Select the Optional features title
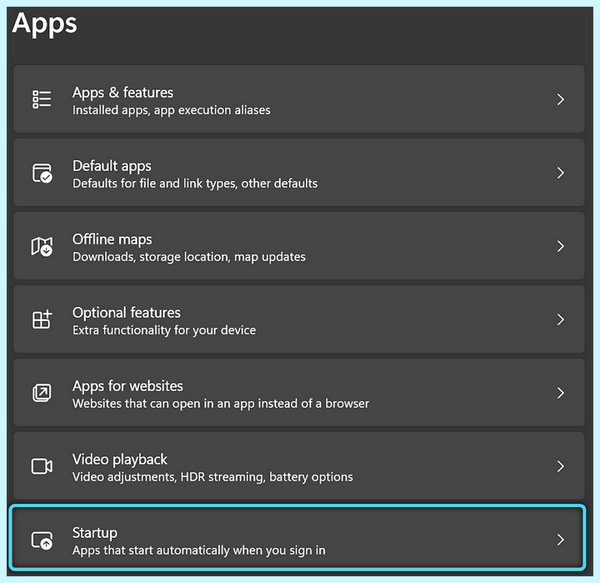This screenshot has width=600, height=583. [x=126, y=313]
